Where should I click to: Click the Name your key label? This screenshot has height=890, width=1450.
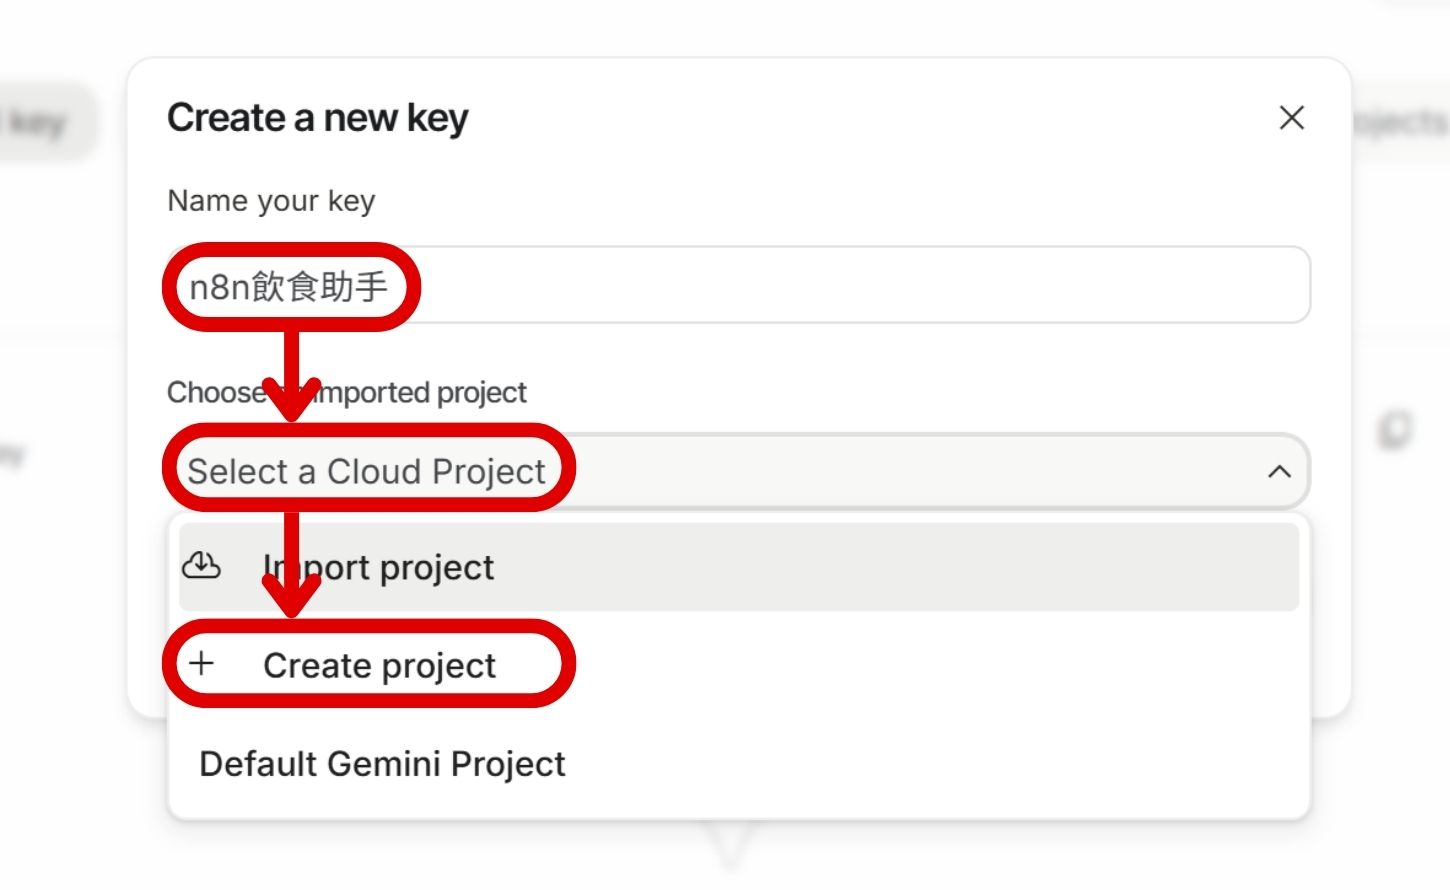[x=271, y=201]
